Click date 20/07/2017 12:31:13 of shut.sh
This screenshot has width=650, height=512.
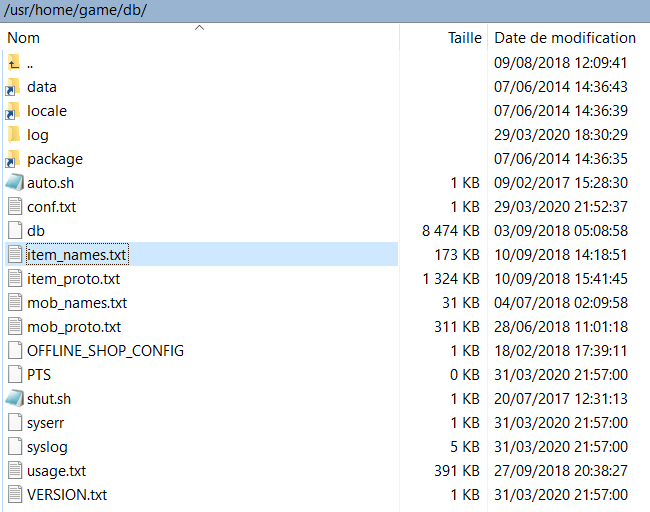pos(561,399)
